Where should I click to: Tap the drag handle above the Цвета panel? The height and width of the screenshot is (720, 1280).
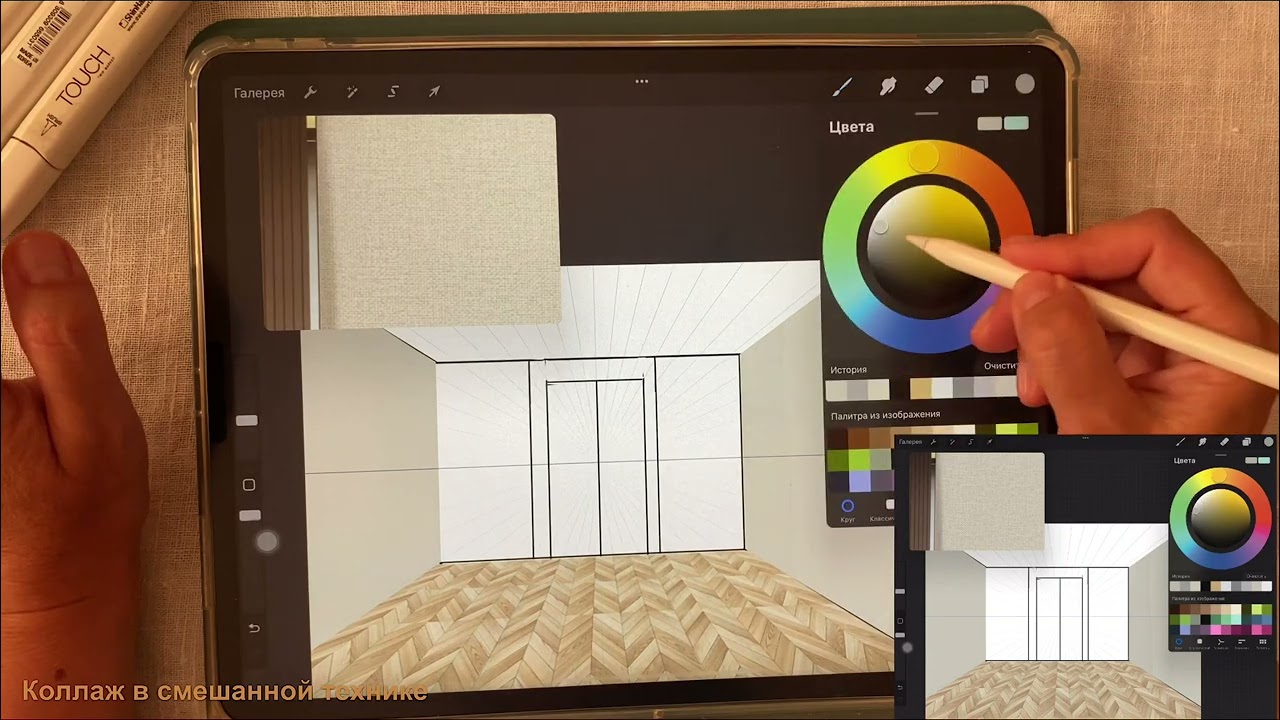click(x=927, y=113)
